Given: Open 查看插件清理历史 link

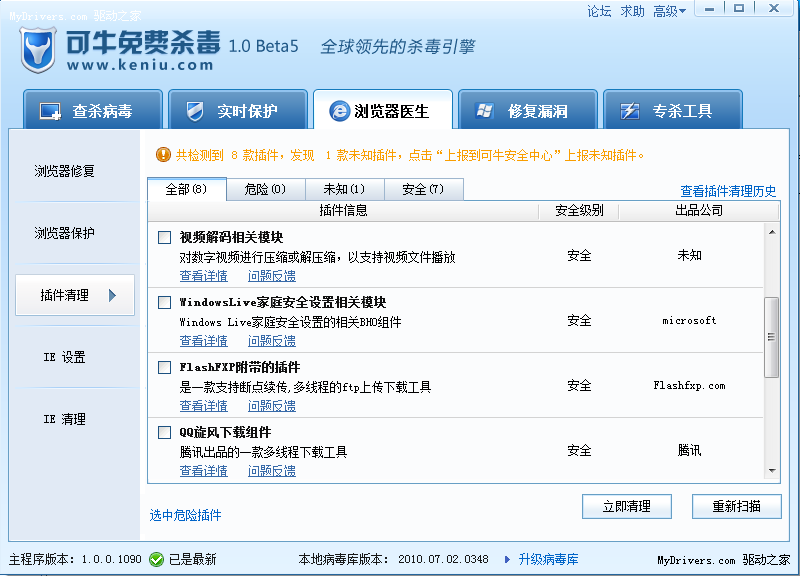Looking at the screenshot, I should pos(728,191).
